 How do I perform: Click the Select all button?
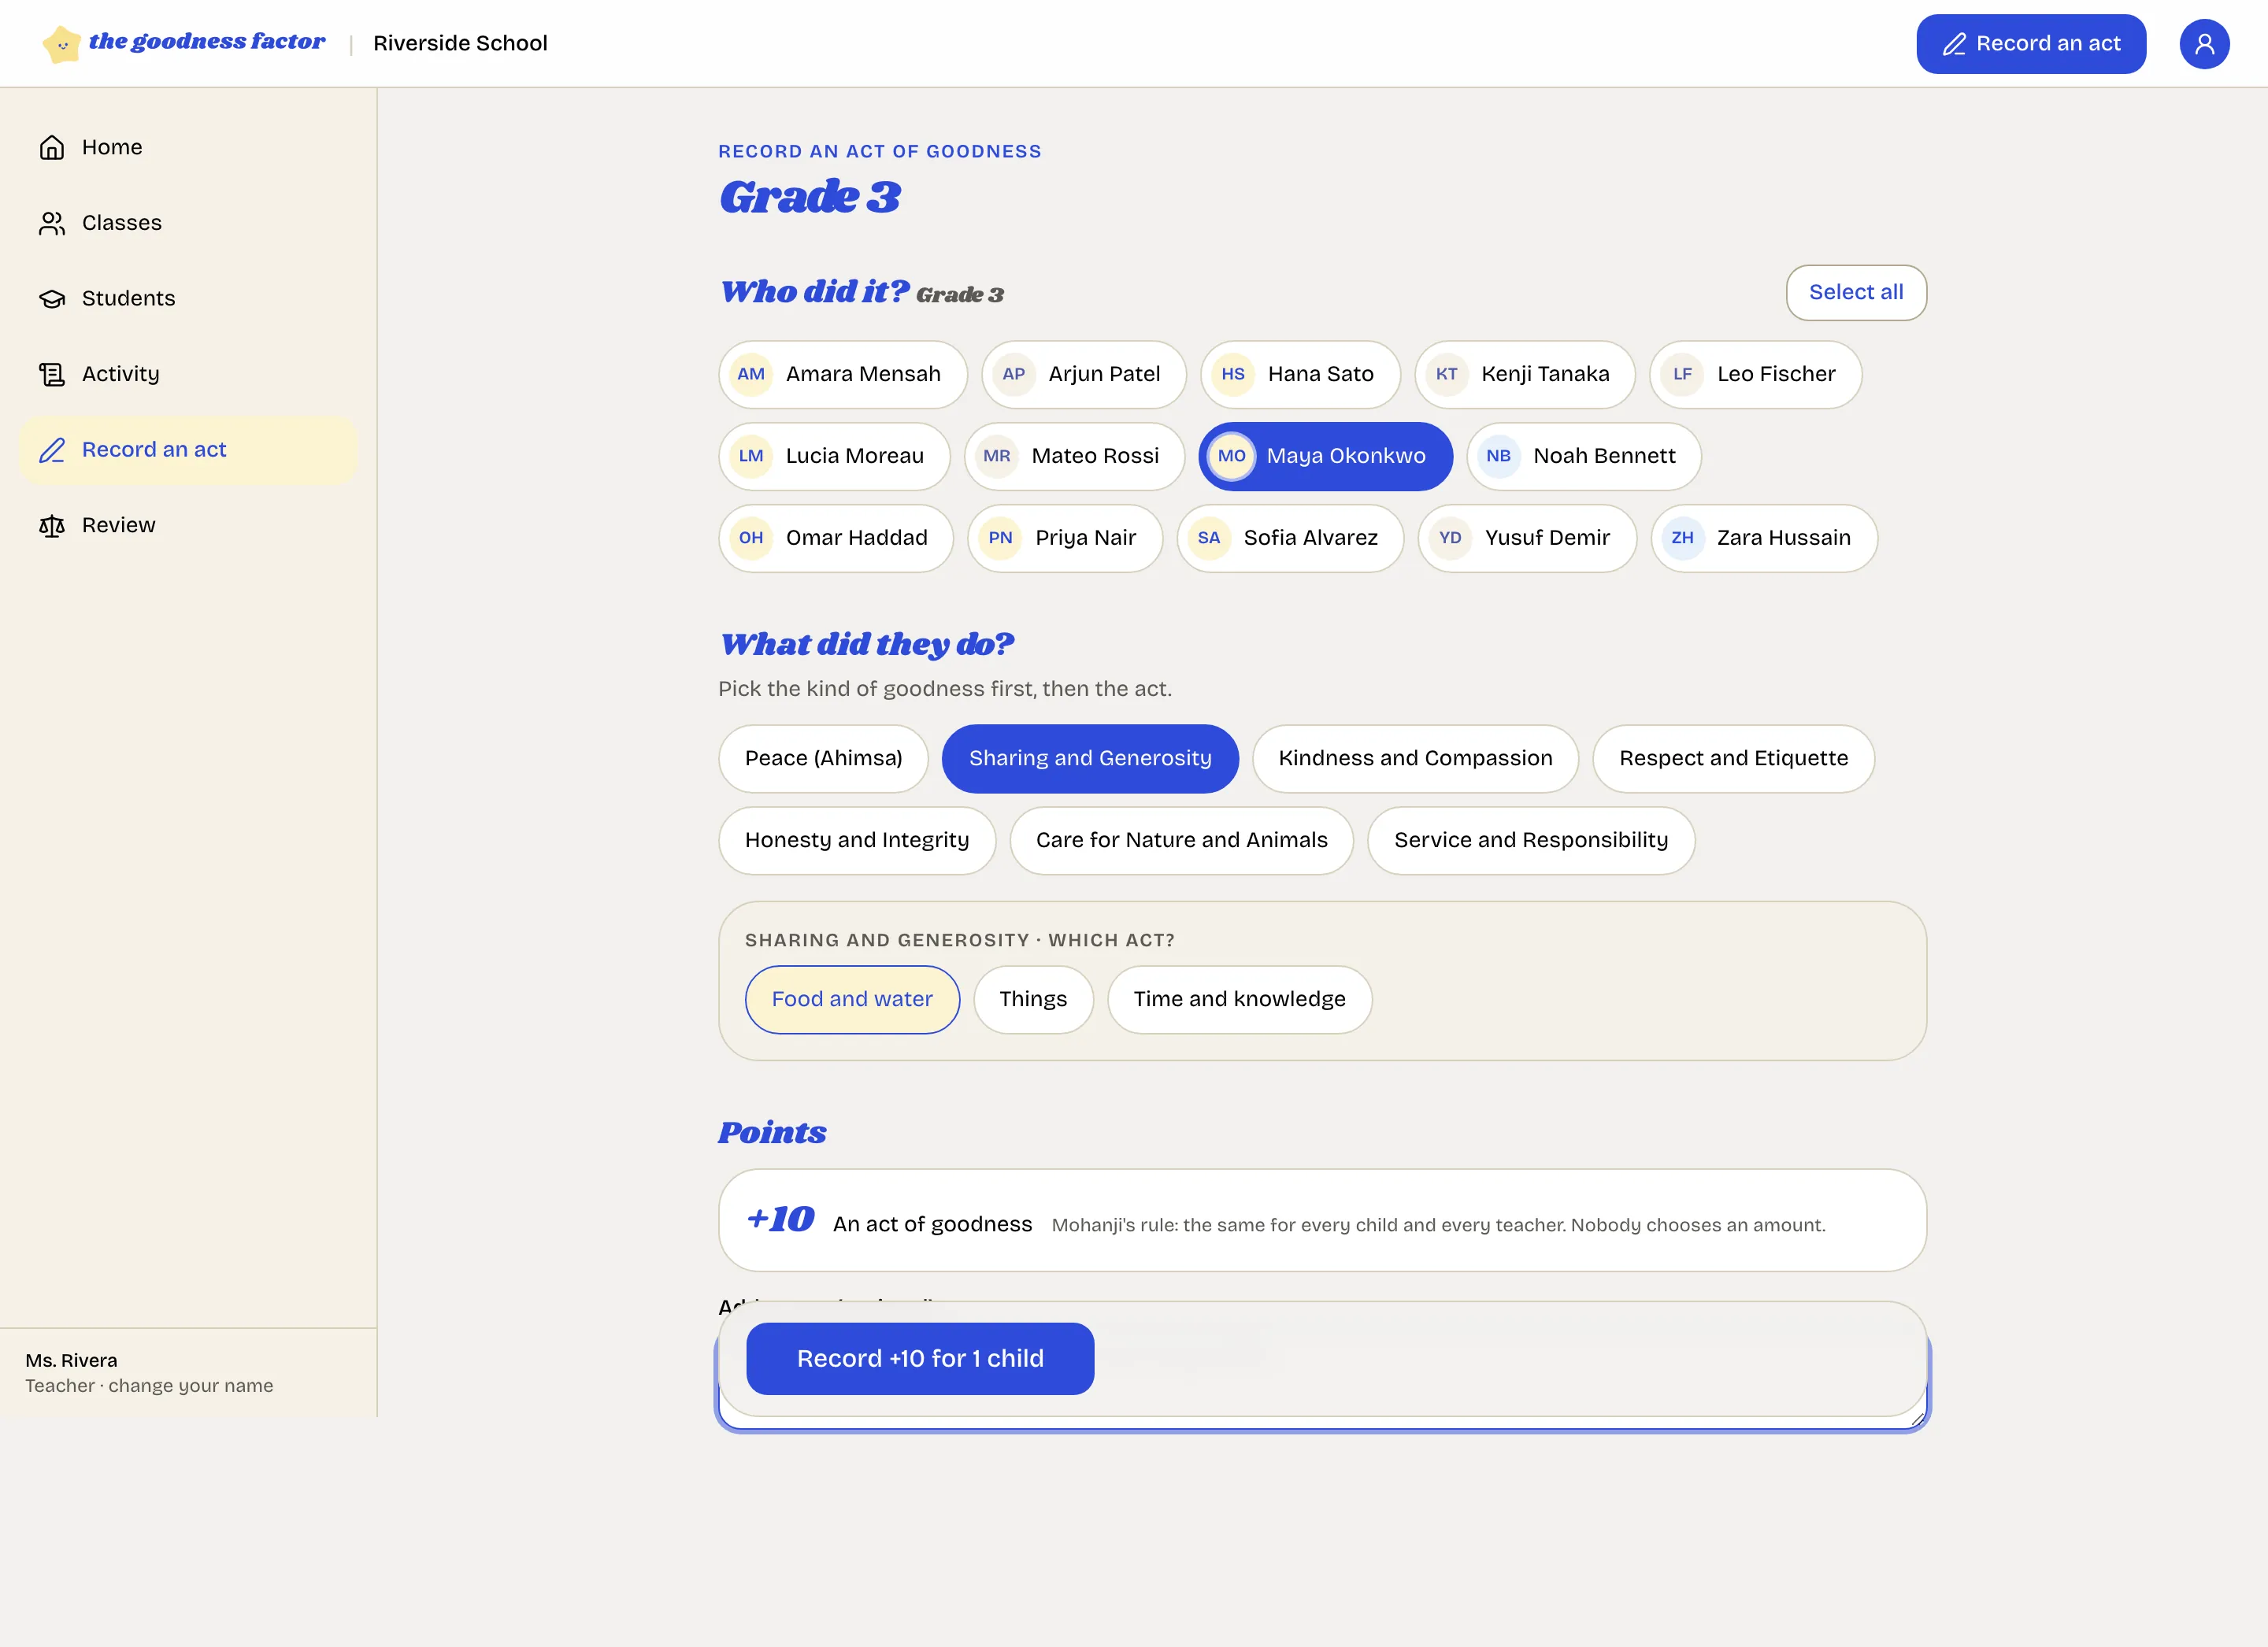tap(1856, 293)
